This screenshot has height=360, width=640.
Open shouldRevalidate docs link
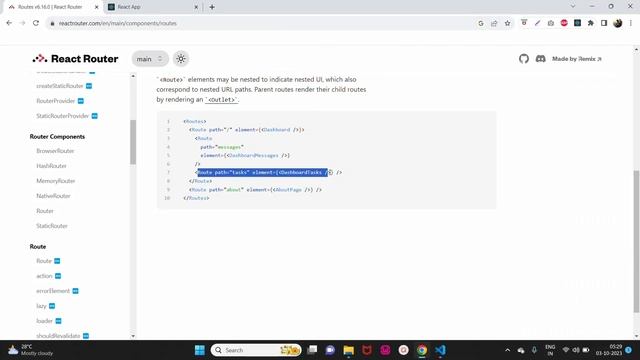tap(58, 336)
